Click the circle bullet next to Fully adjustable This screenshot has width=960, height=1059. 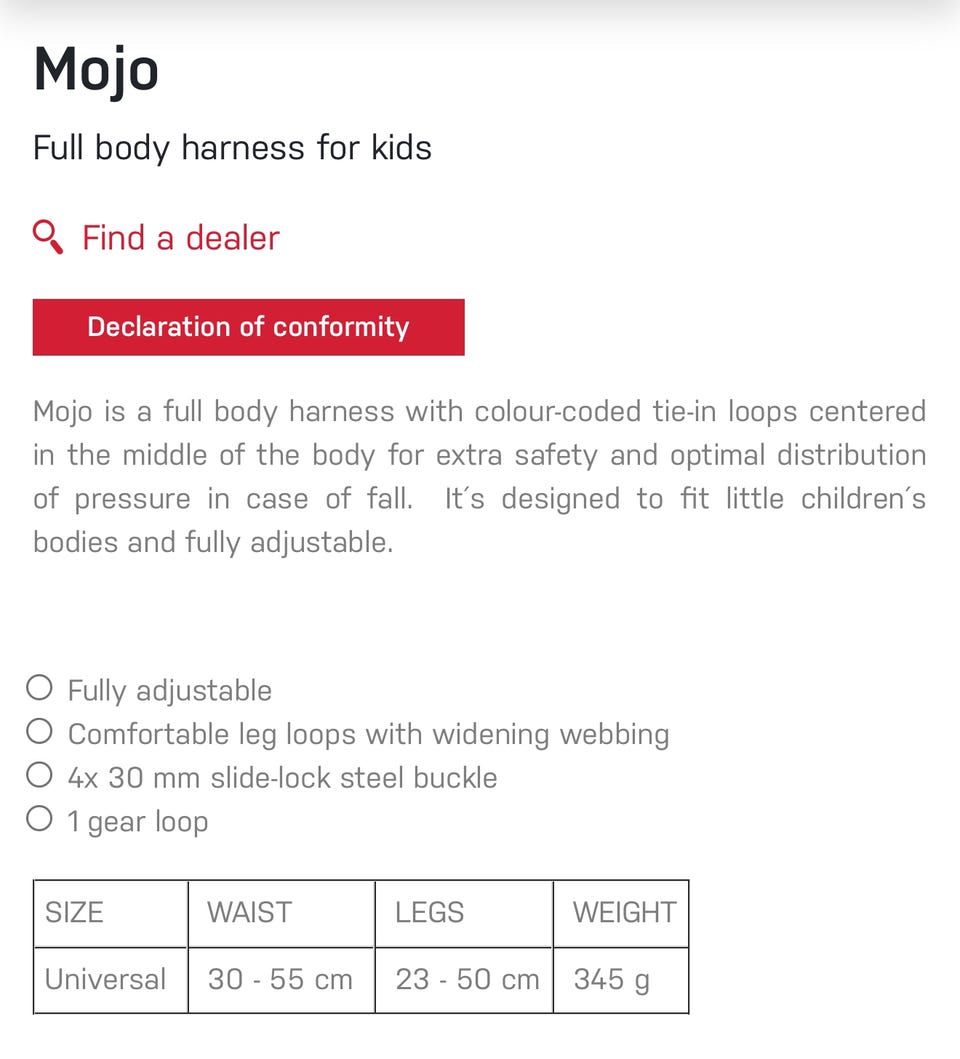coord(39,688)
